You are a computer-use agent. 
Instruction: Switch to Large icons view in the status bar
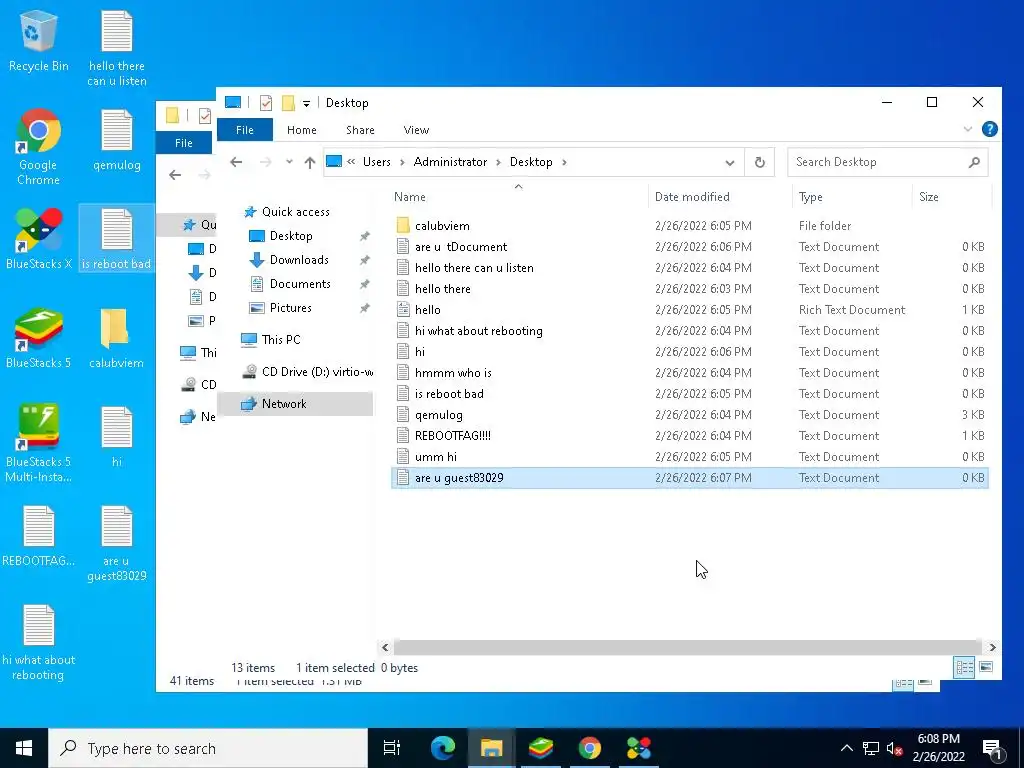point(986,667)
